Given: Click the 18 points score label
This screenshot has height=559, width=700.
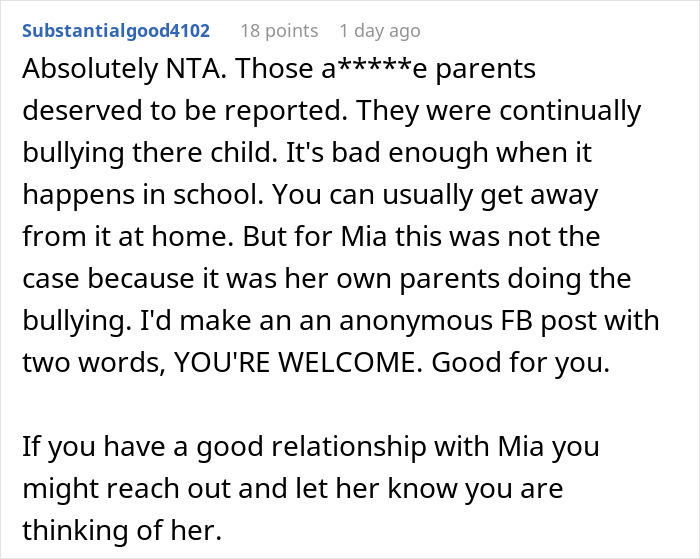Looking at the screenshot, I should 279,31.
